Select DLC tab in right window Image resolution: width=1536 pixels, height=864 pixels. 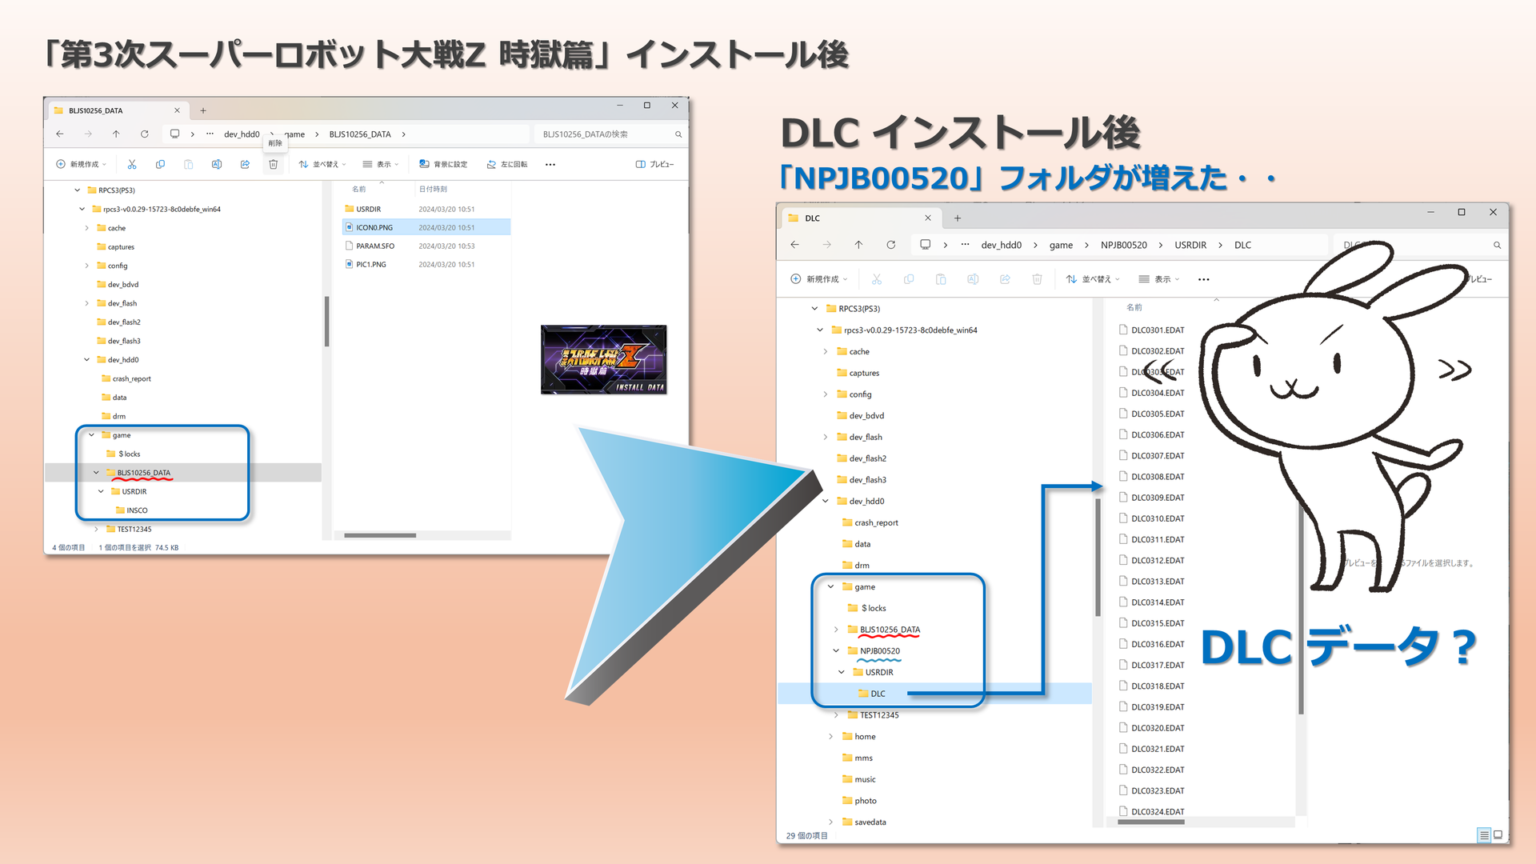pos(860,218)
